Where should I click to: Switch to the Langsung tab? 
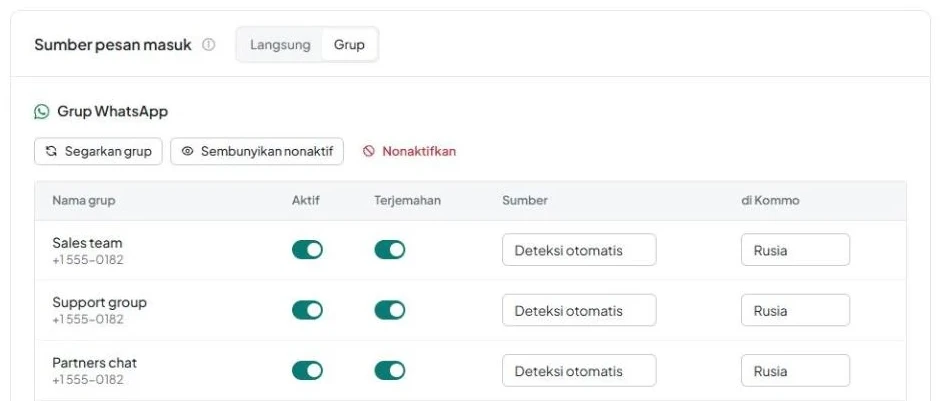coord(280,45)
